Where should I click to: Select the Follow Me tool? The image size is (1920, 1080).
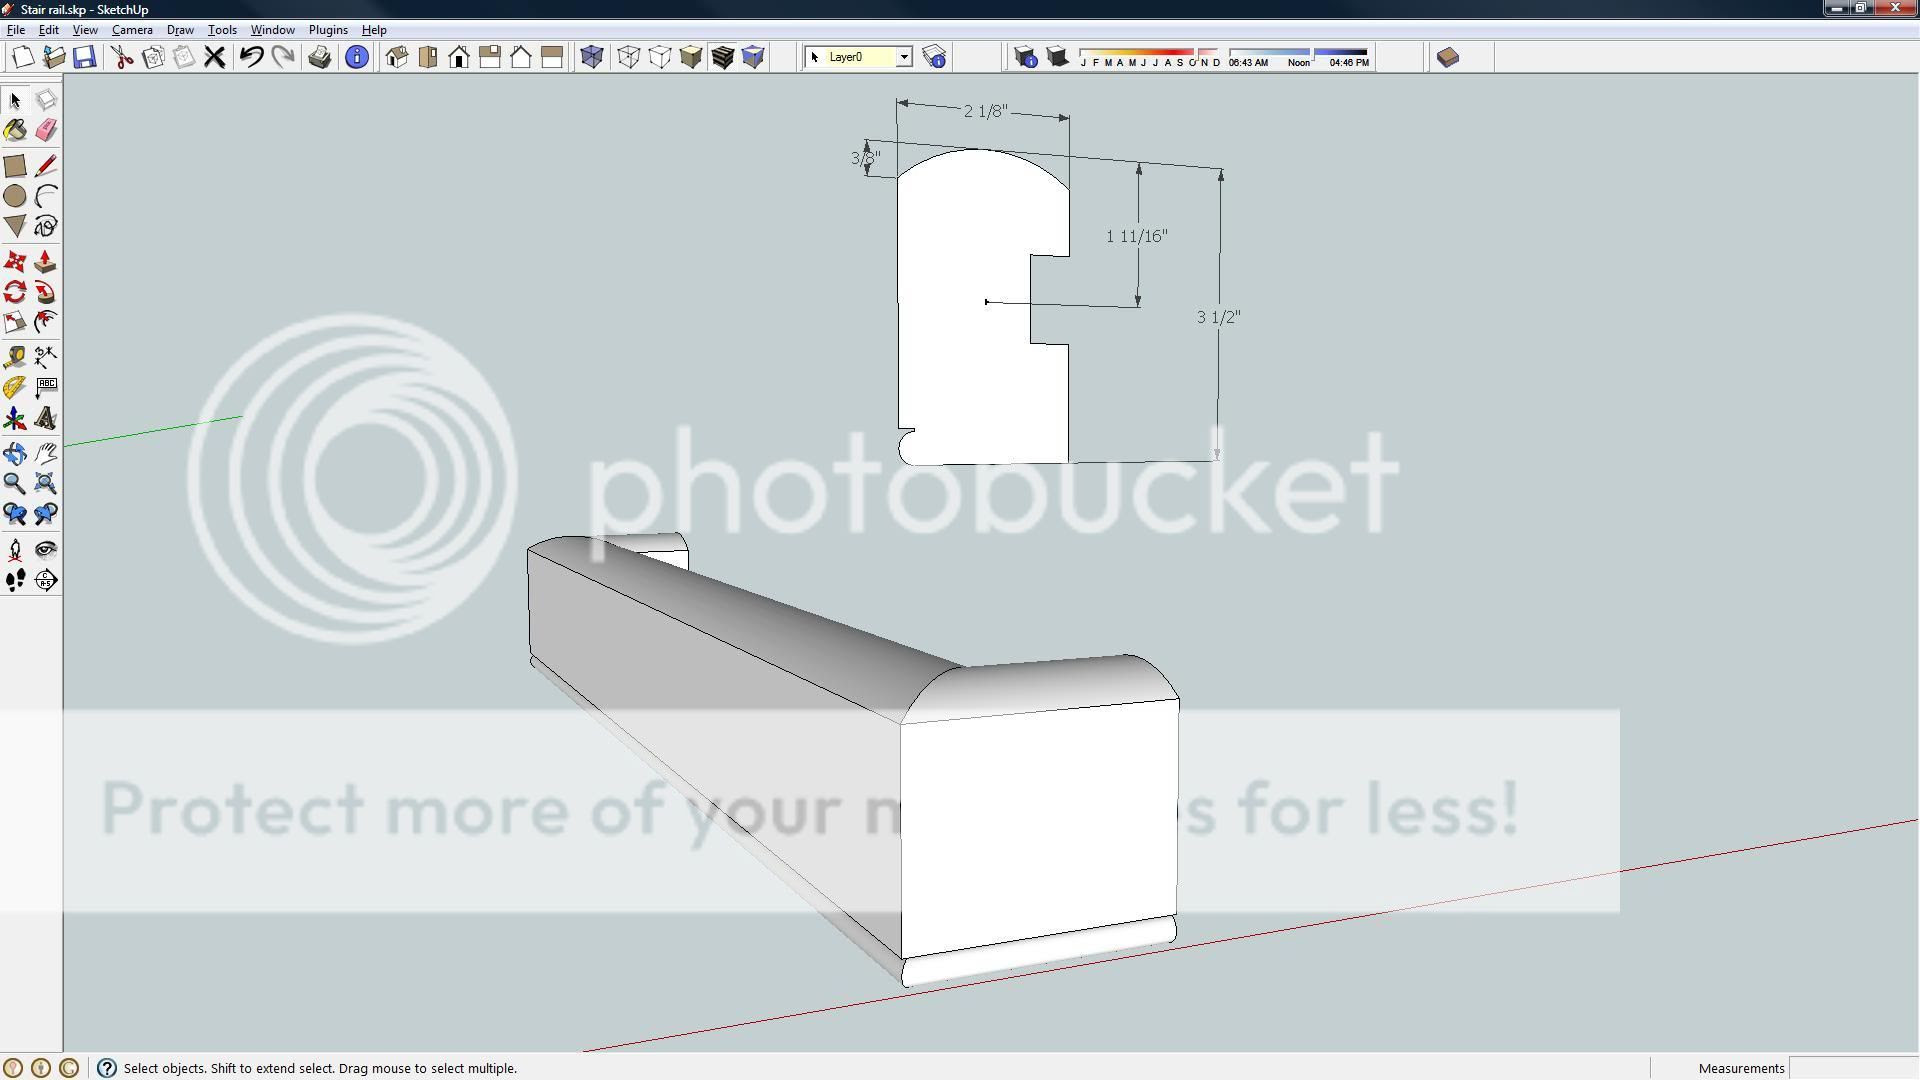[46, 292]
